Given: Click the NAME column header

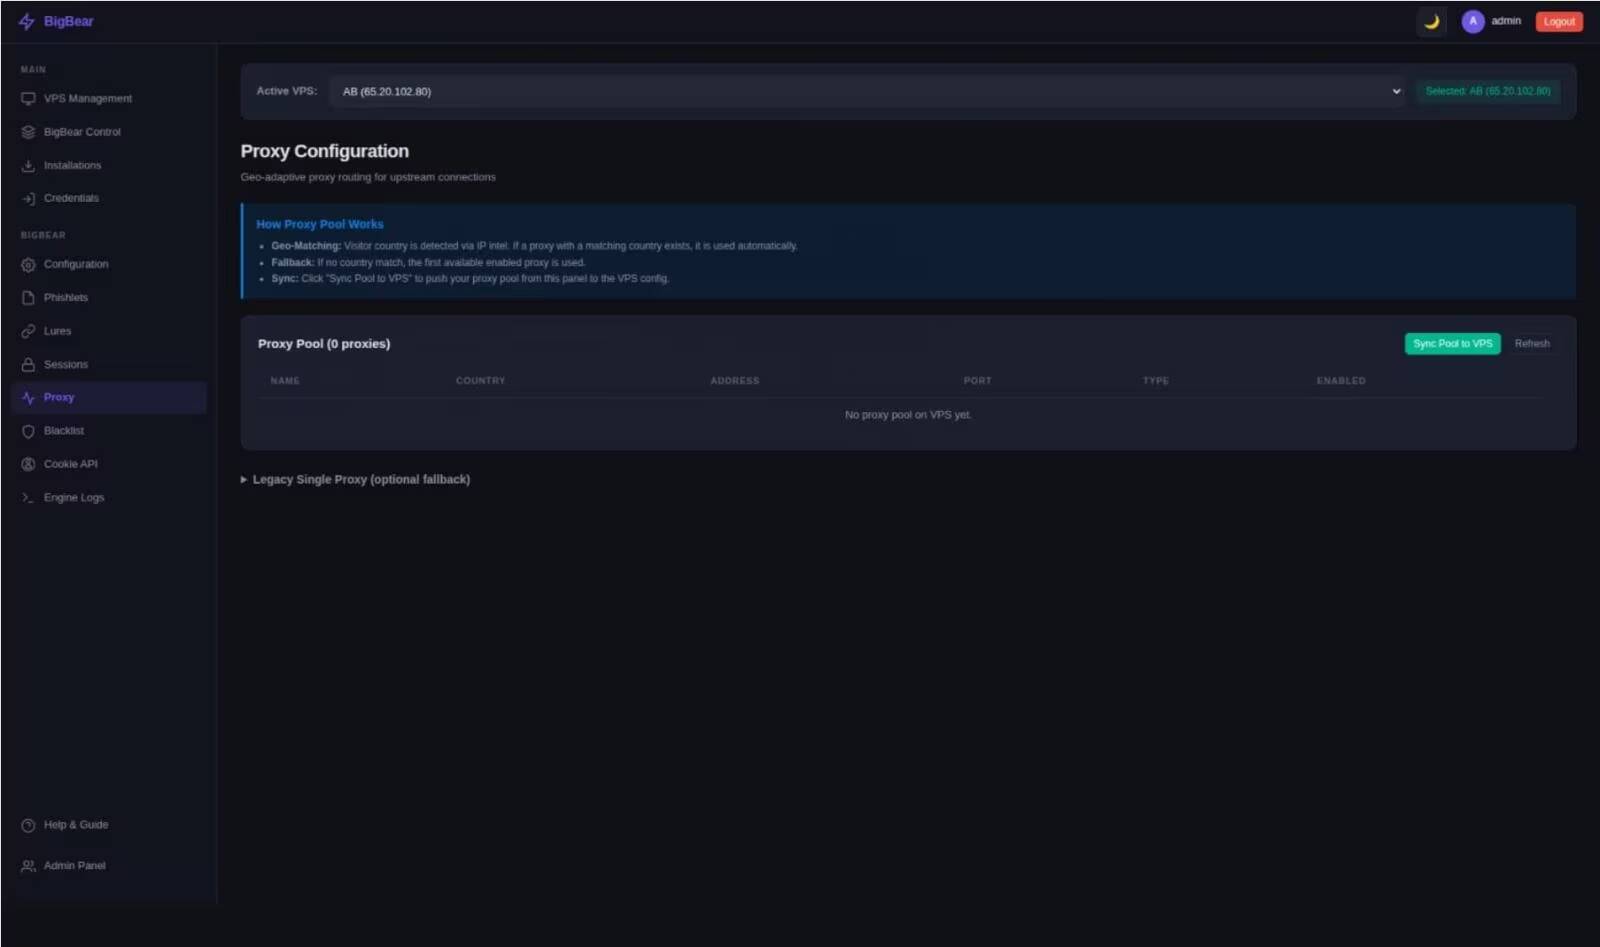Looking at the screenshot, I should click(285, 381).
